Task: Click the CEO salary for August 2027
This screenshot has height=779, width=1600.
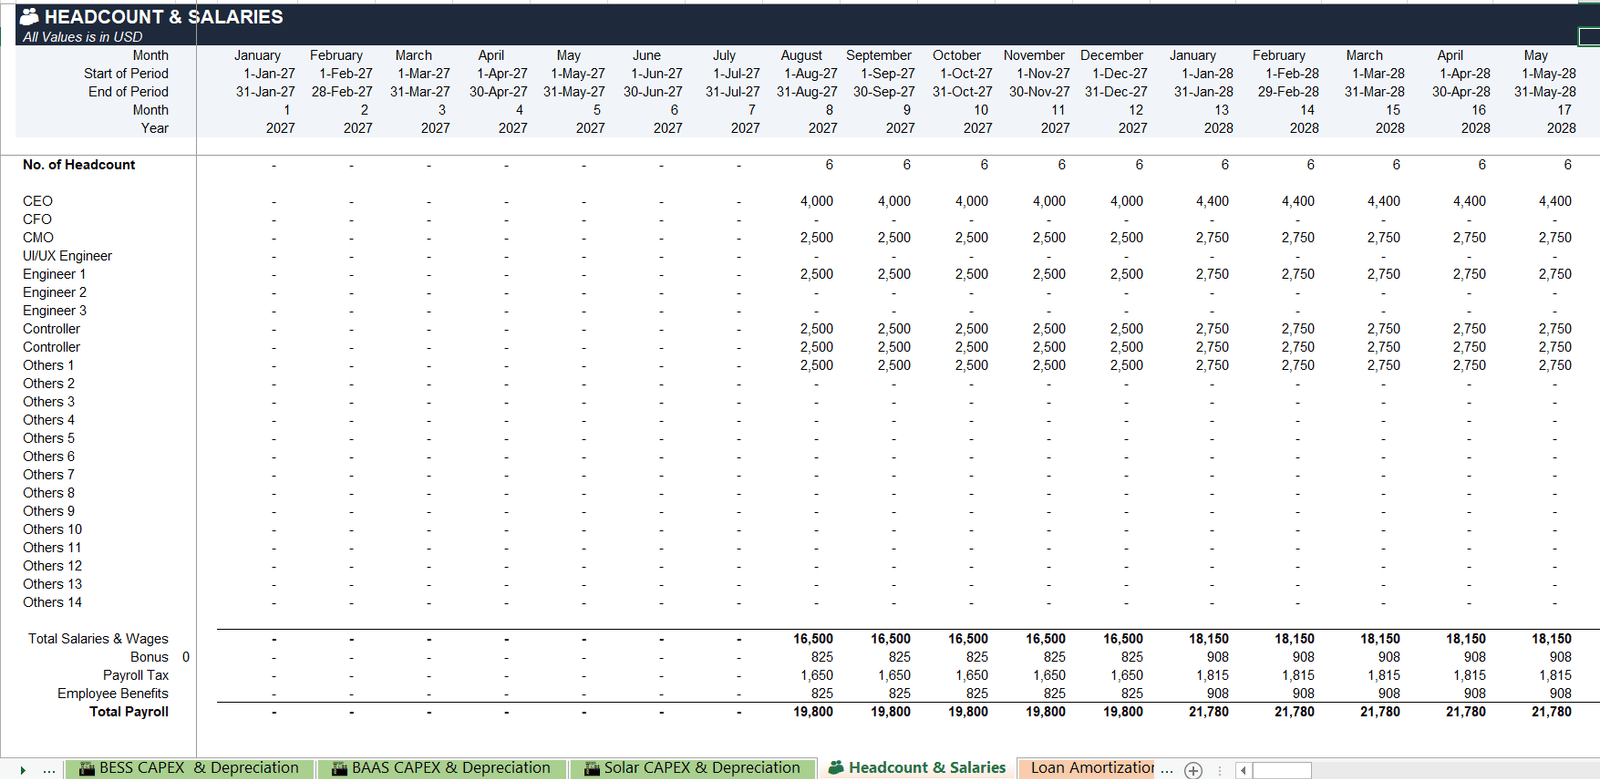Action: [816, 201]
